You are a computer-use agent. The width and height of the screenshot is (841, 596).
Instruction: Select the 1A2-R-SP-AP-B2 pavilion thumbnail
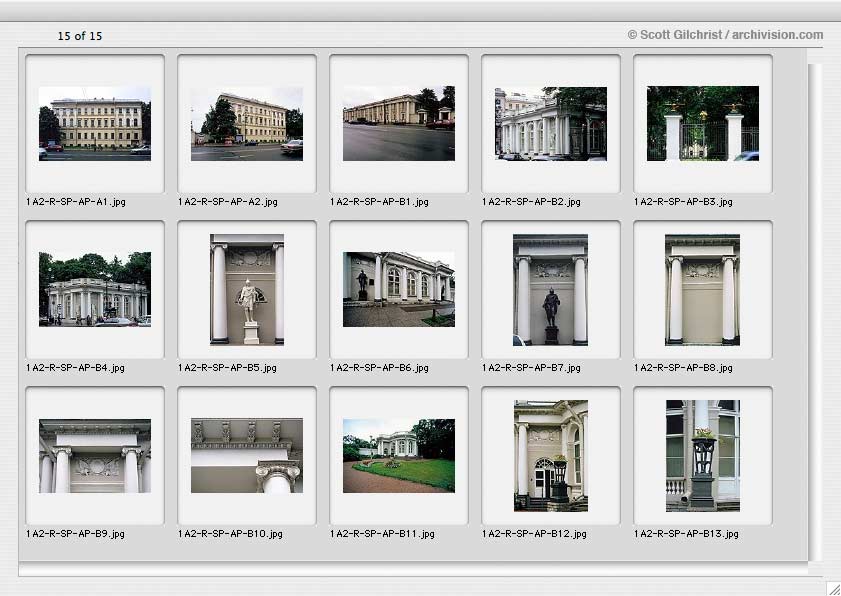click(x=551, y=123)
